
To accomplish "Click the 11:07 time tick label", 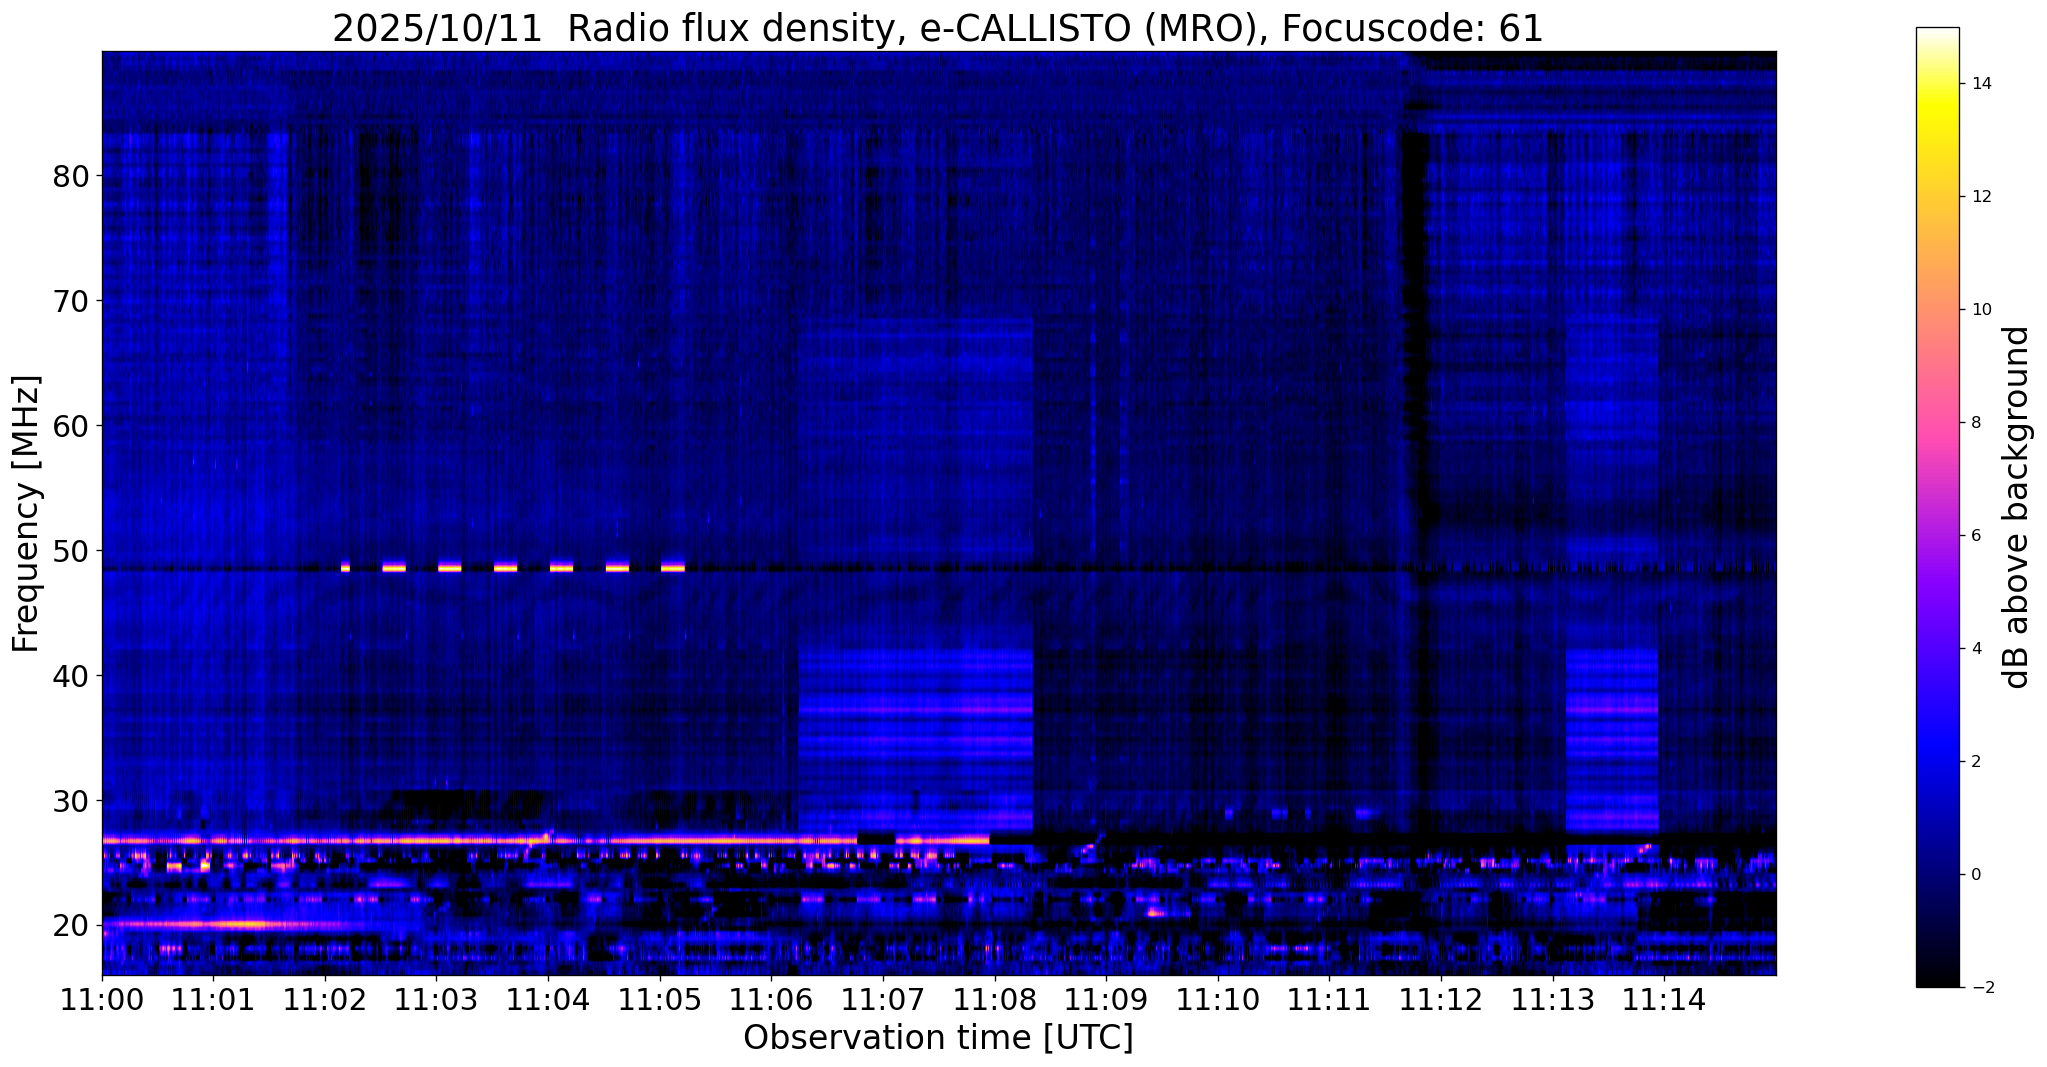I will coord(883,1000).
